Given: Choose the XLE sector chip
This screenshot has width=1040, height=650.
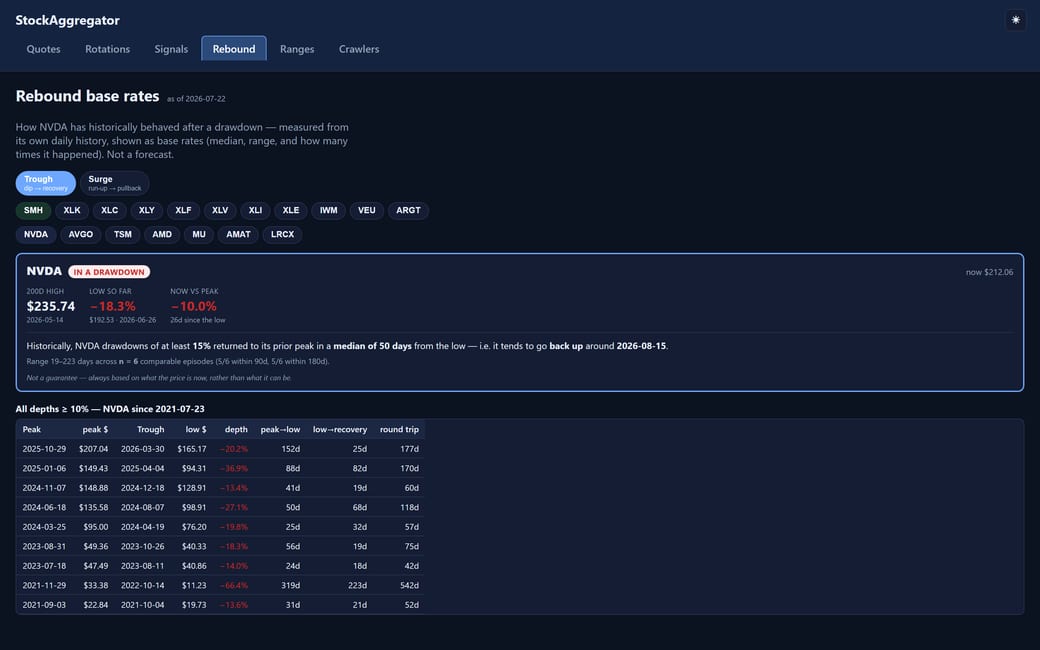Looking at the screenshot, I should pyautogui.click(x=291, y=210).
